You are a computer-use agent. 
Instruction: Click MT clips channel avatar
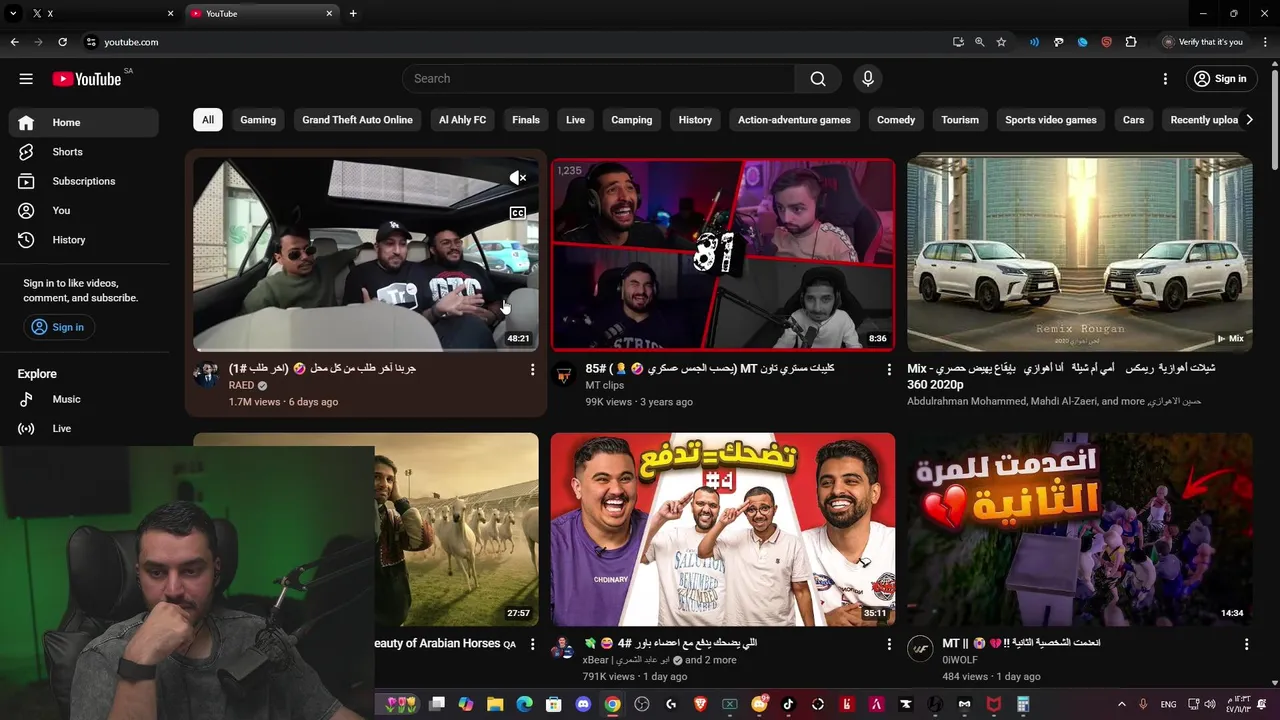click(564, 375)
